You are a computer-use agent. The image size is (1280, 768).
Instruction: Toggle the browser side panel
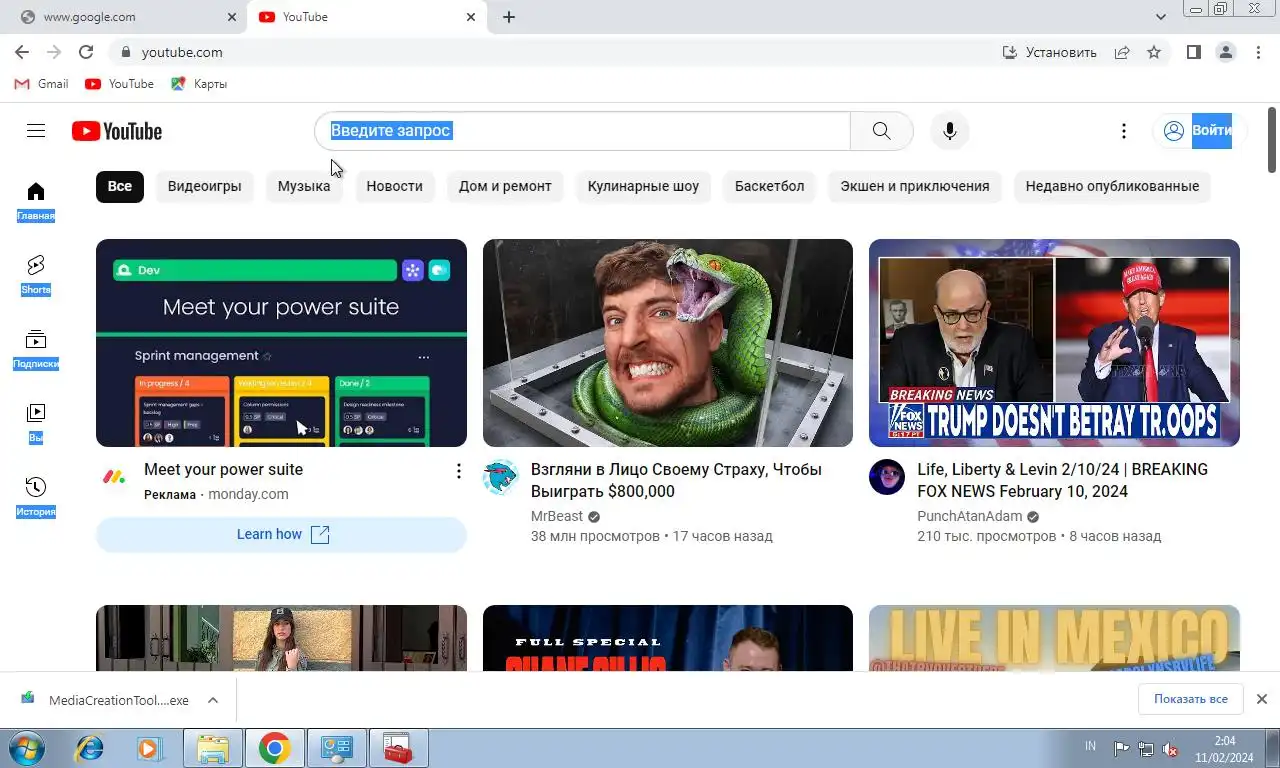[x=1193, y=52]
